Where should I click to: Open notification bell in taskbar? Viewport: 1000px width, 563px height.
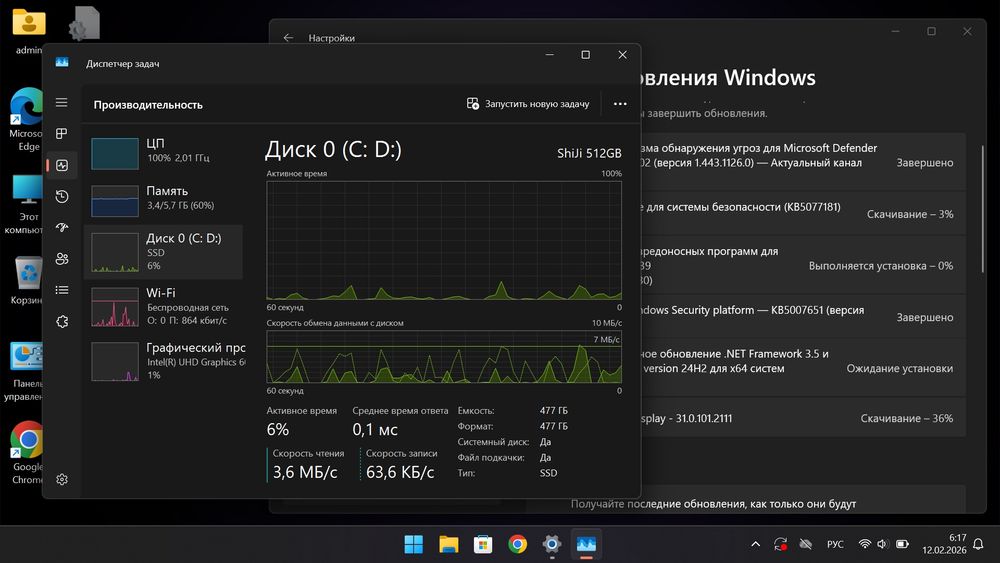pos(978,545)
